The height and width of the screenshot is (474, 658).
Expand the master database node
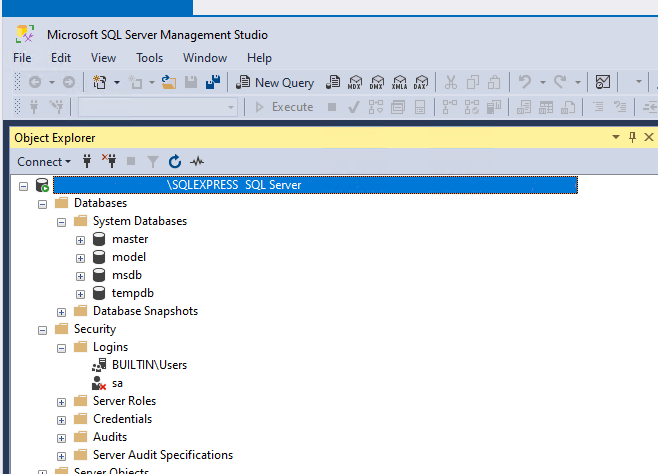(x=80, y=240)
